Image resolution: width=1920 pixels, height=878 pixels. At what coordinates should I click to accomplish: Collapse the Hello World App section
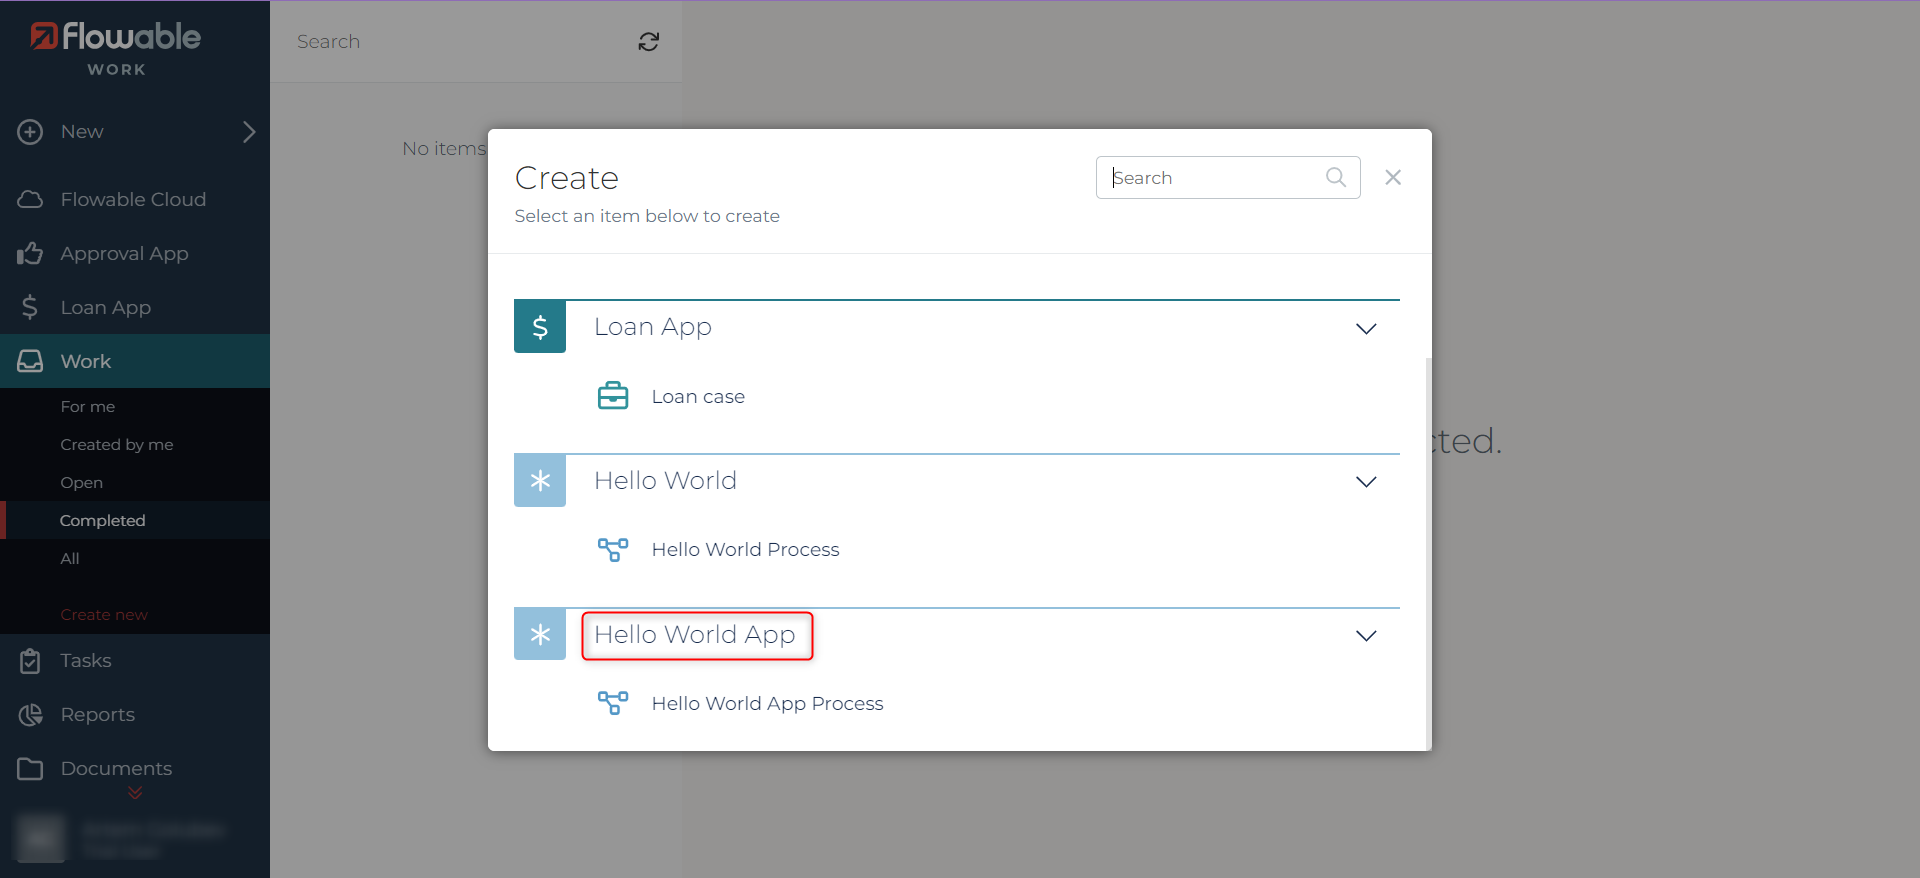(1366, 636)
